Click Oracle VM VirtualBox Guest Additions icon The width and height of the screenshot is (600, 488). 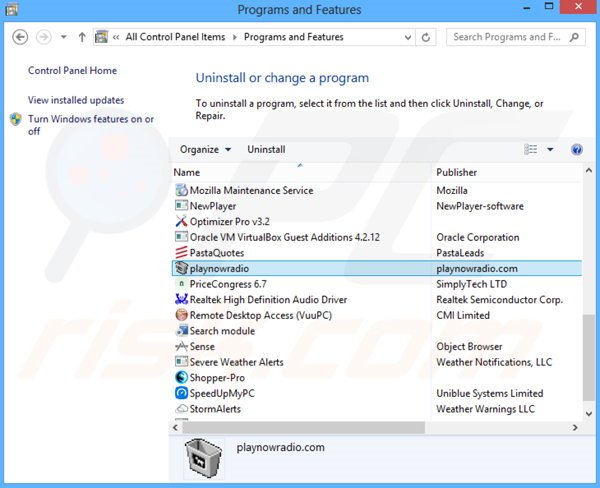click(181, 237)
